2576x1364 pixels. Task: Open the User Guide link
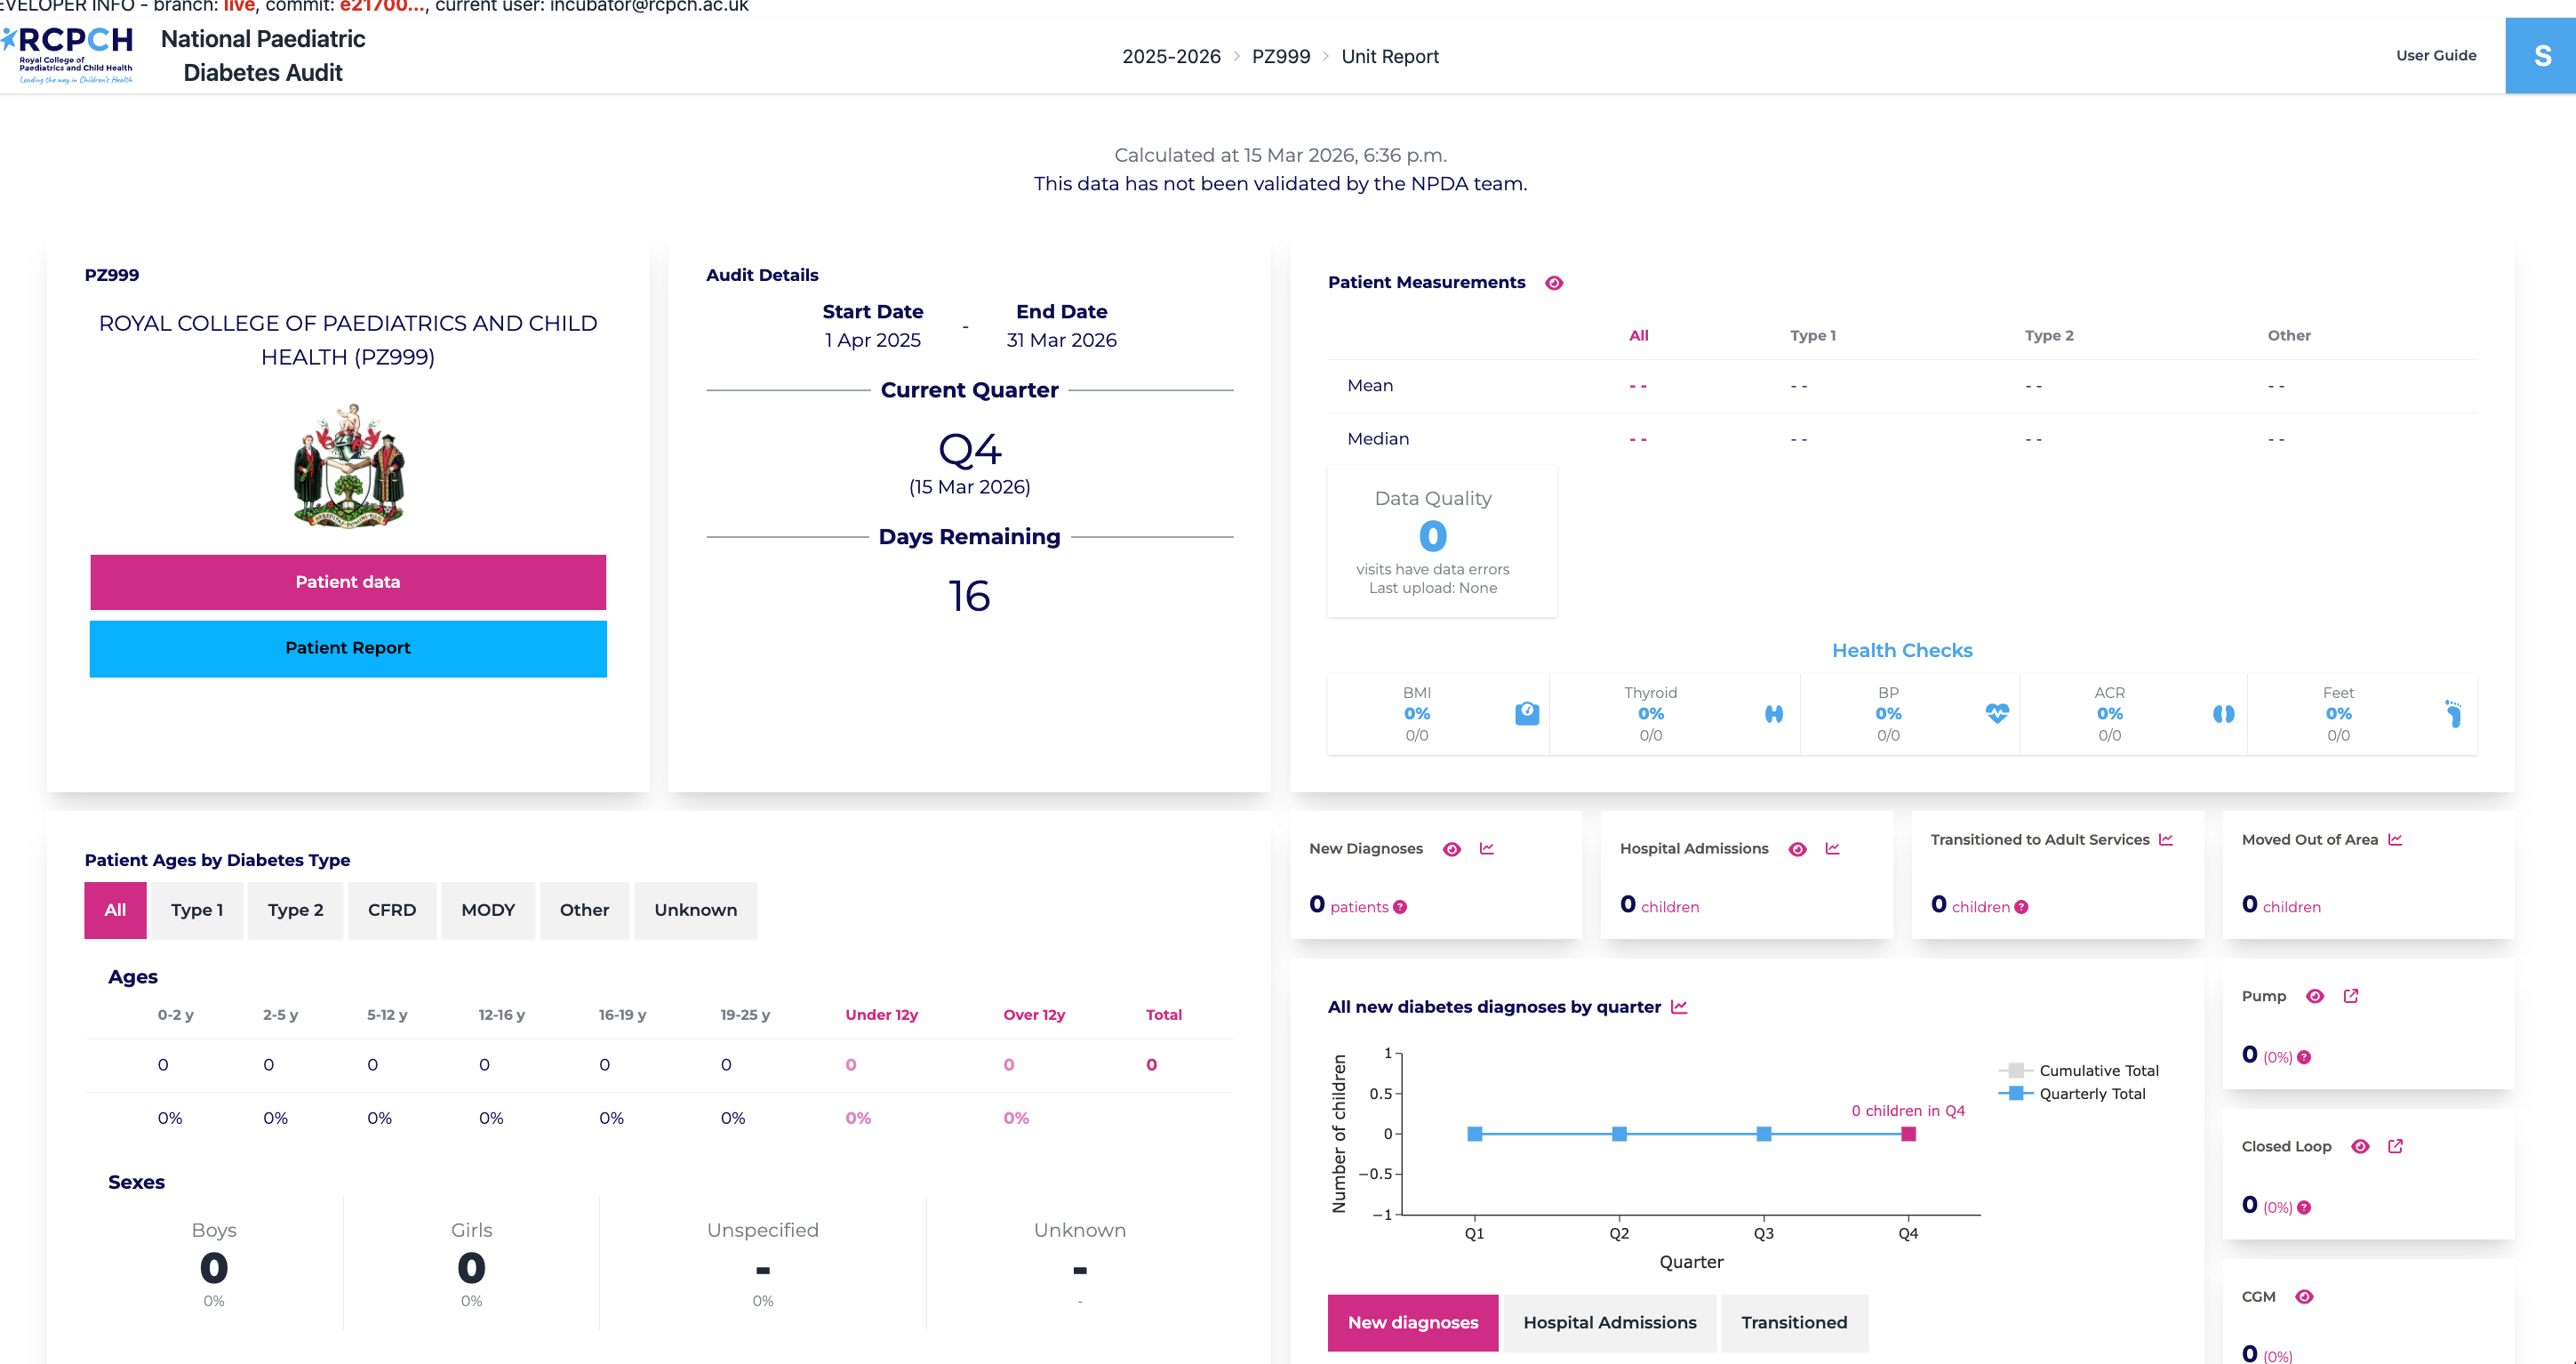(x=2435, y=55)
